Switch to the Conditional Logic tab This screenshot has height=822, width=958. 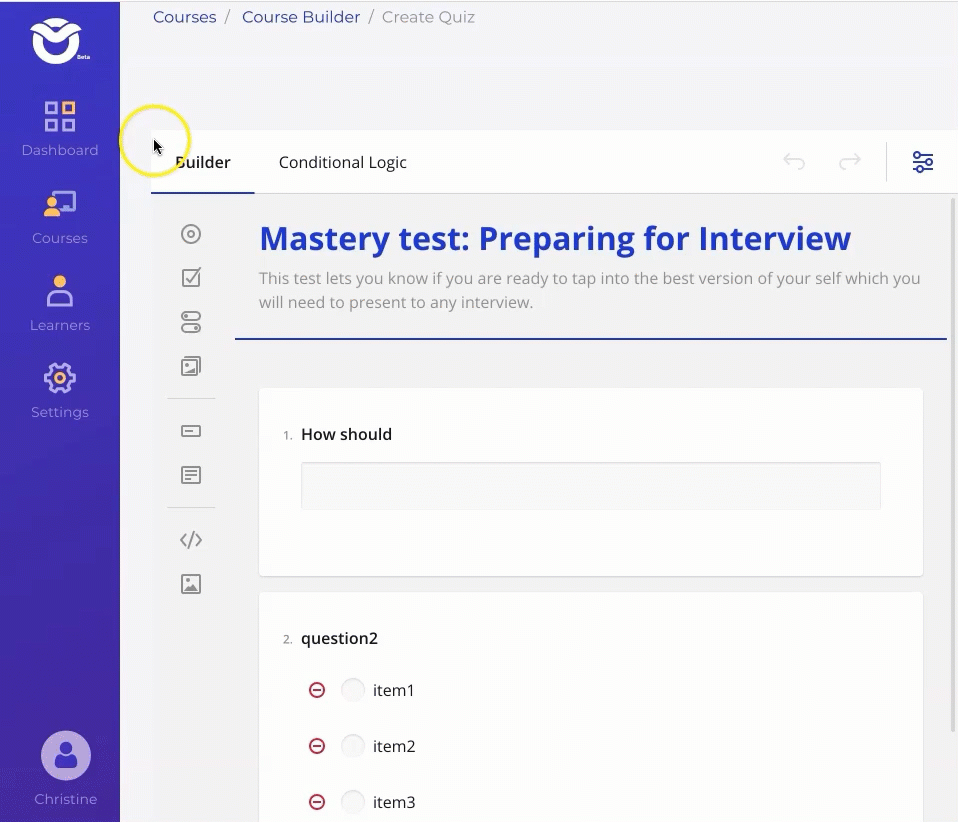click(x=342, y=162)
